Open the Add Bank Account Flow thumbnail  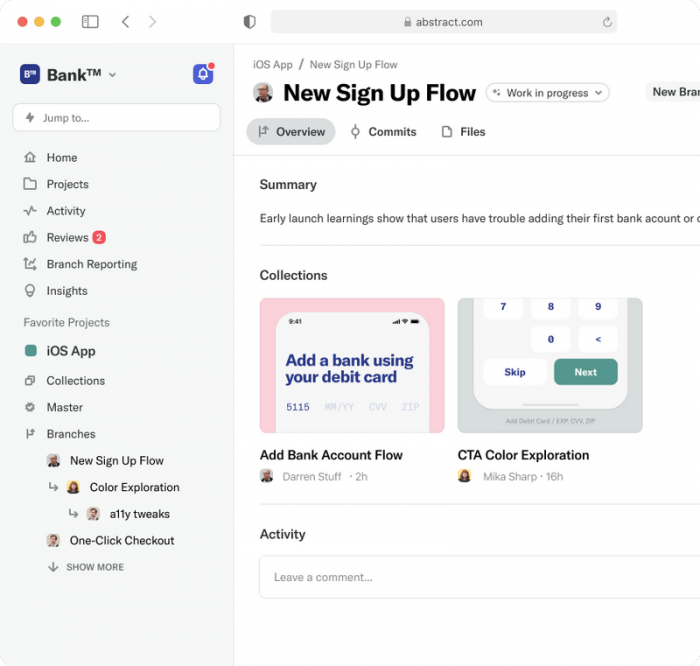point(352,365)
